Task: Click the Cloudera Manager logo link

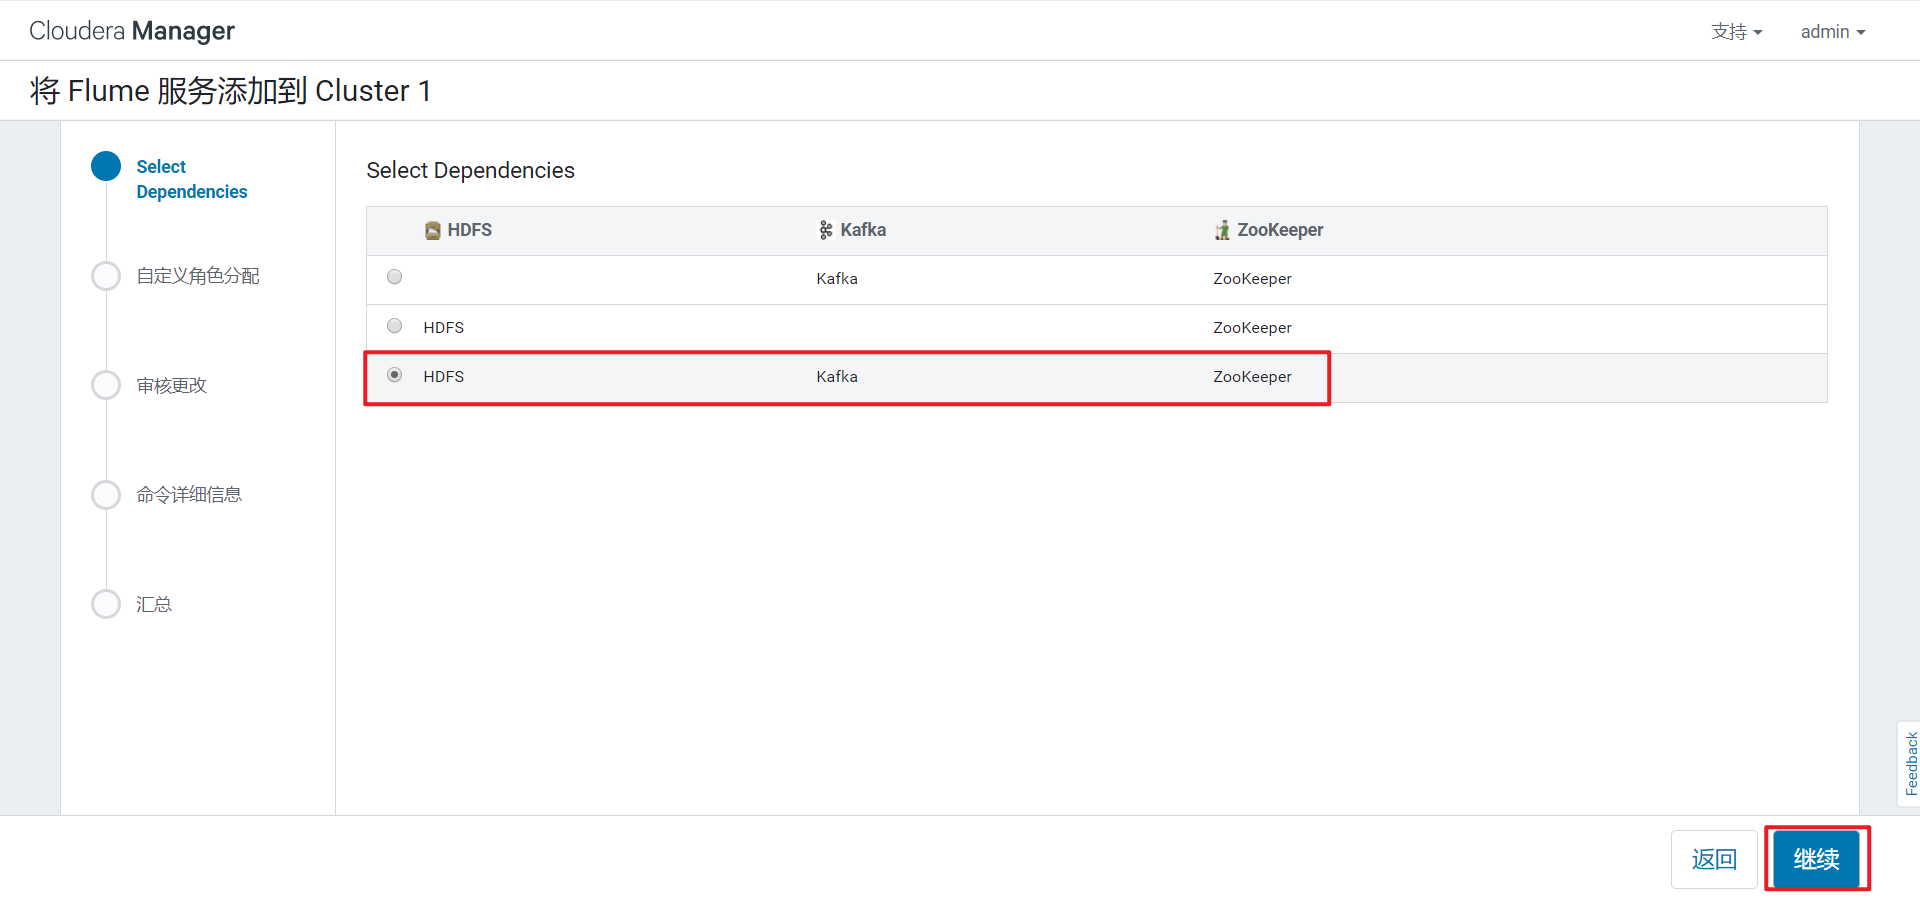Action: tap(132, 31)
